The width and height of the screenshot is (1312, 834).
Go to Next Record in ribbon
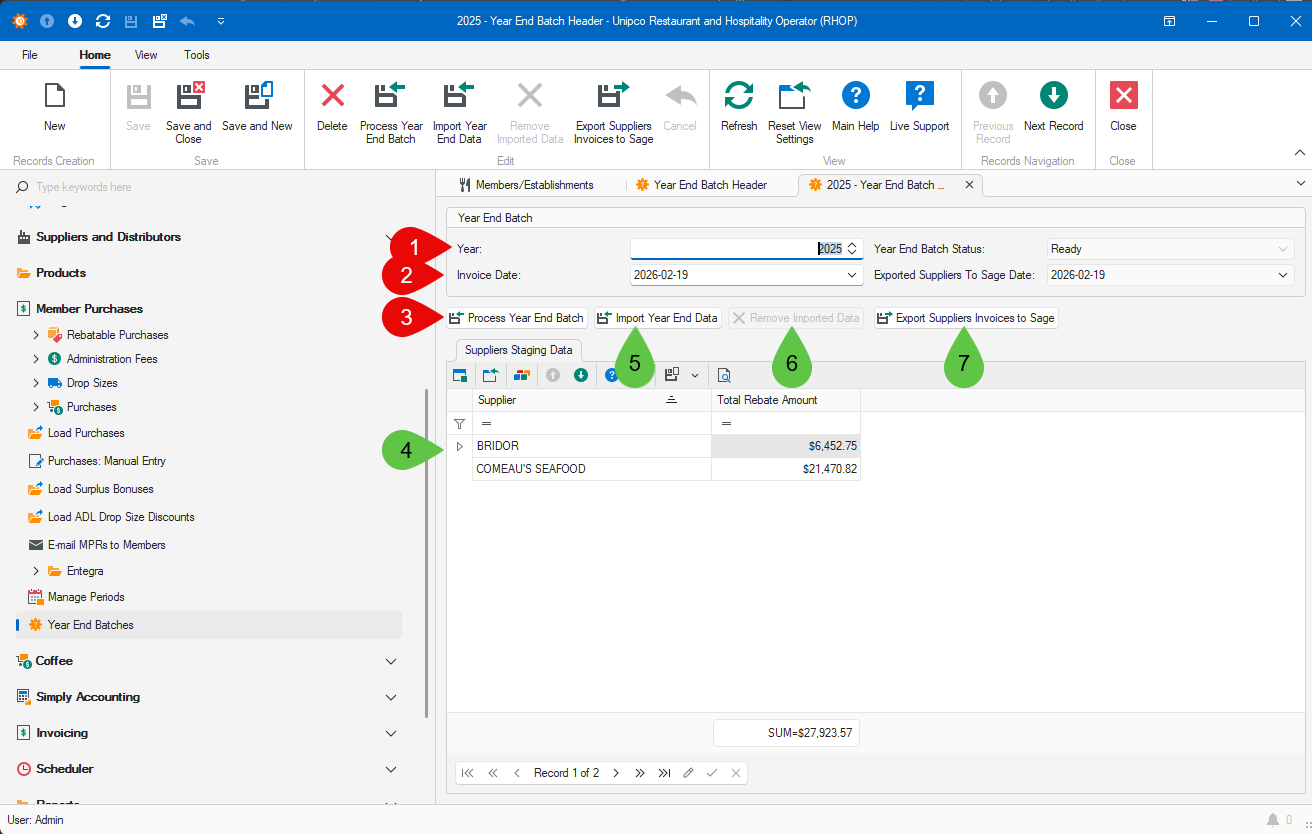[1053, 97]
